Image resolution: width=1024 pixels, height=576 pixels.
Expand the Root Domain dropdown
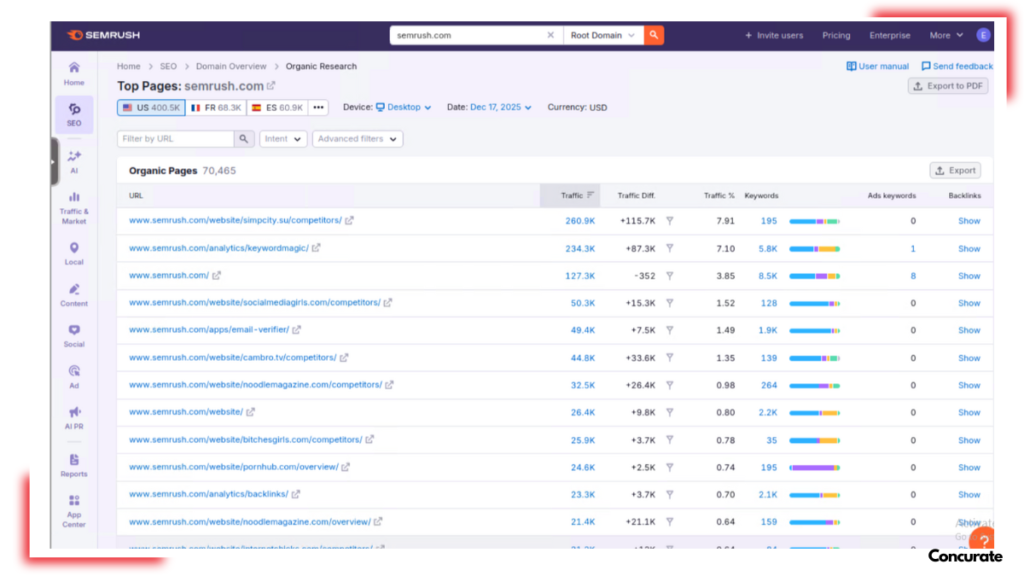(x=602, y=35)
